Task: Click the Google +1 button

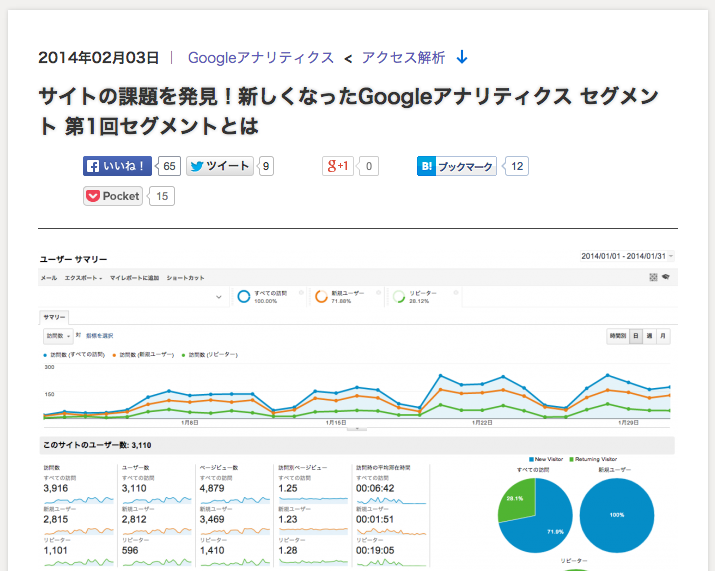Action: tap(338, 166)
